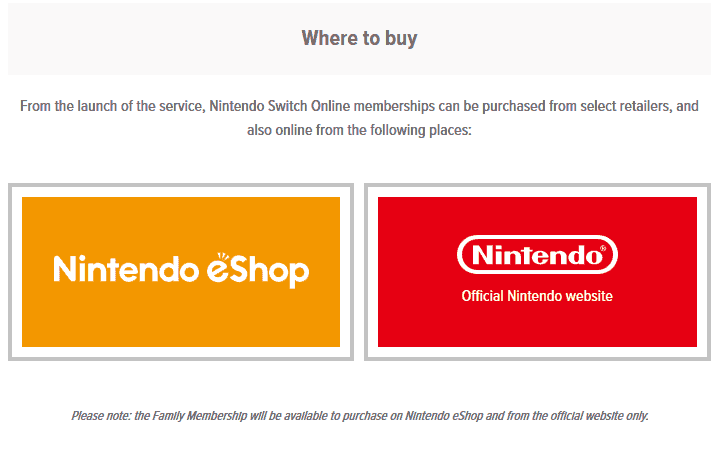Select the 'Official Nintendo website' caption
Viewport: 723px width, 464px height.
click(x=537, y=296)
